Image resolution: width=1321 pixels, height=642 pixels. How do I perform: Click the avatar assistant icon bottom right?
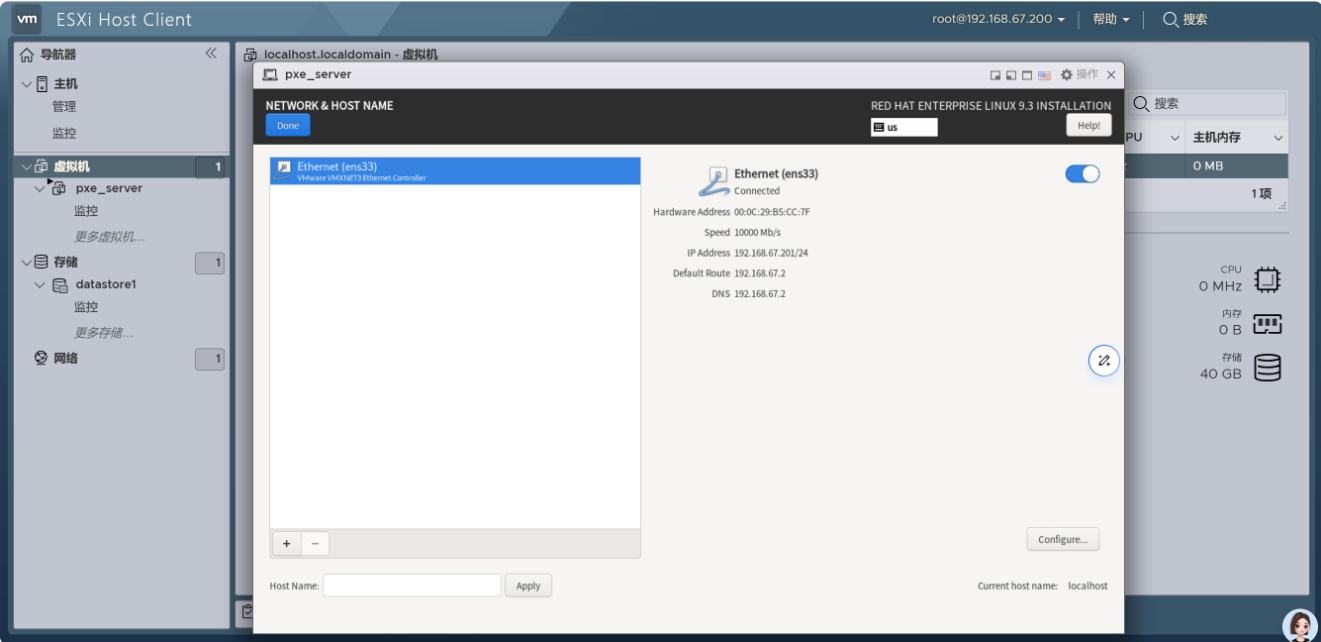(x=1300, y=626)
